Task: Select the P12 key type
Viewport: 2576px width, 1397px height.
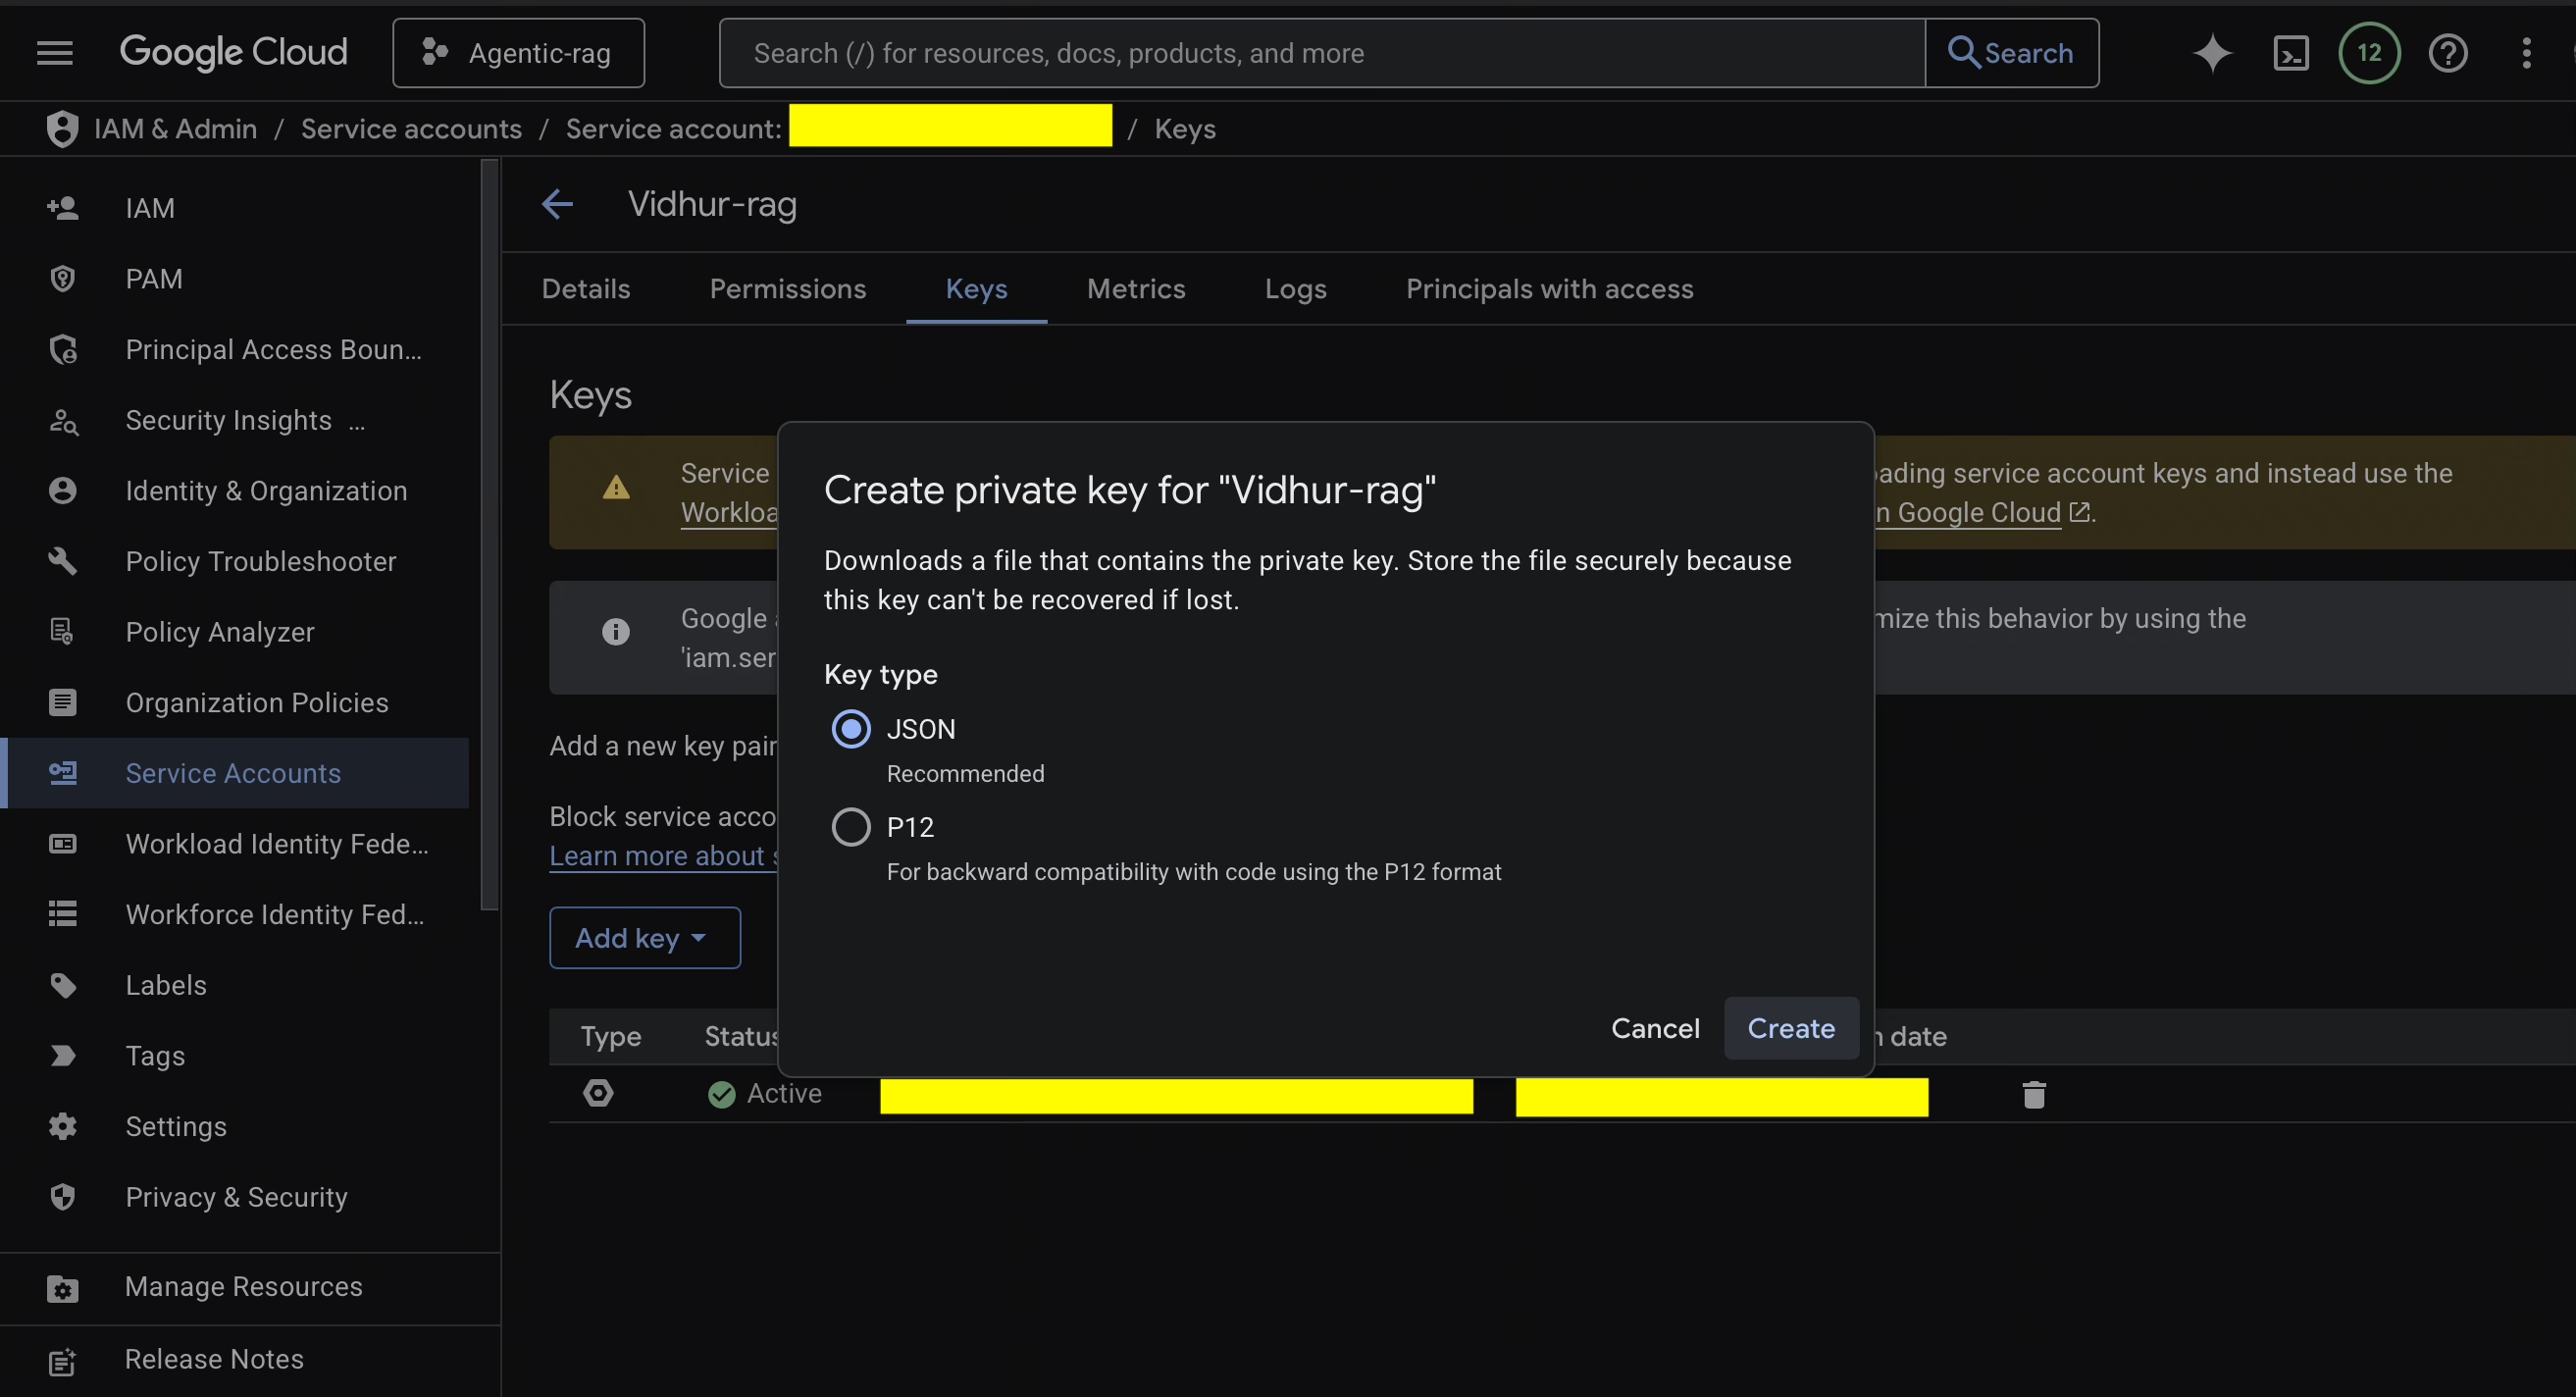Action: point(850,826)
